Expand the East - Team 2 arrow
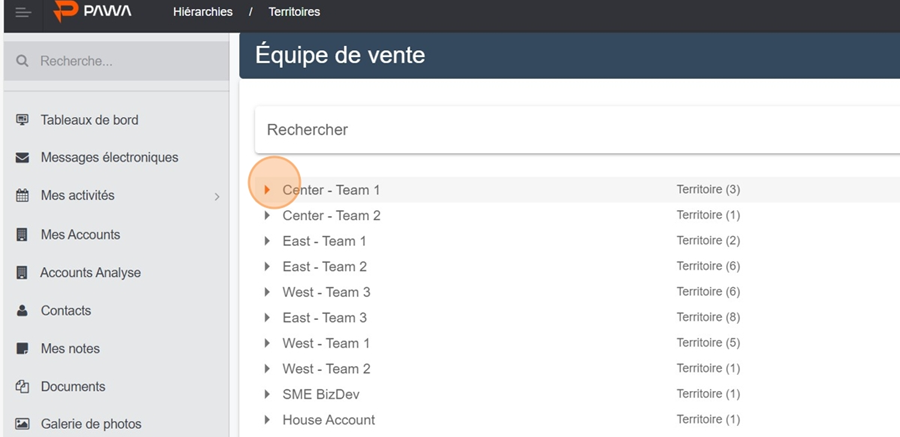This screenshot has height=437, width=900. [267, 266]
